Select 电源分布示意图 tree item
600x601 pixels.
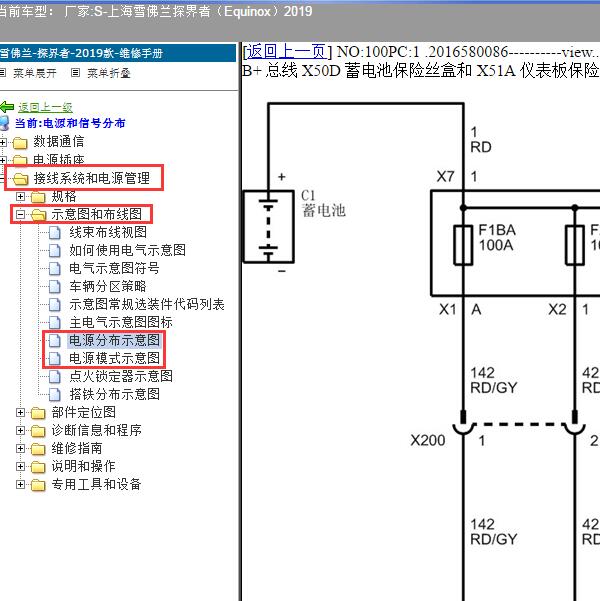(x=114, y=340)
